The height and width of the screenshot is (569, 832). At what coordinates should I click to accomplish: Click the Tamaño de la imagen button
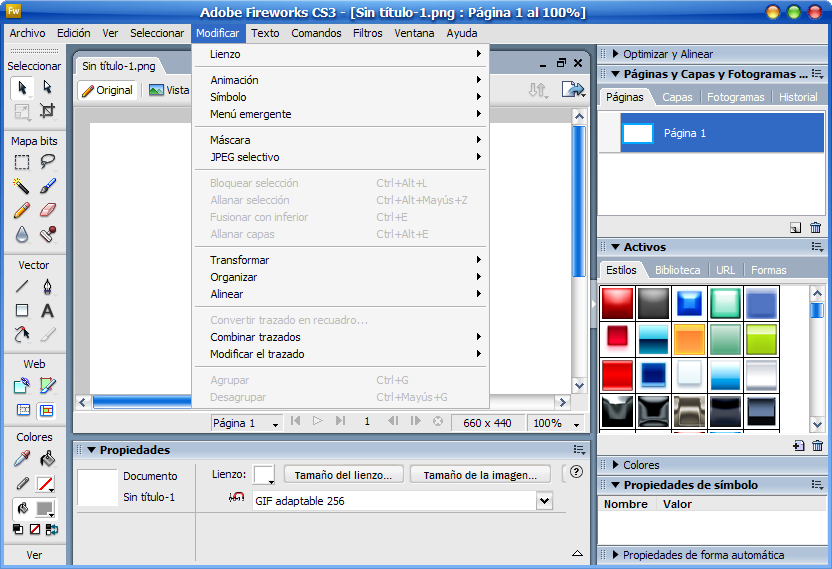pyautogui.click(x=480, y=475)
